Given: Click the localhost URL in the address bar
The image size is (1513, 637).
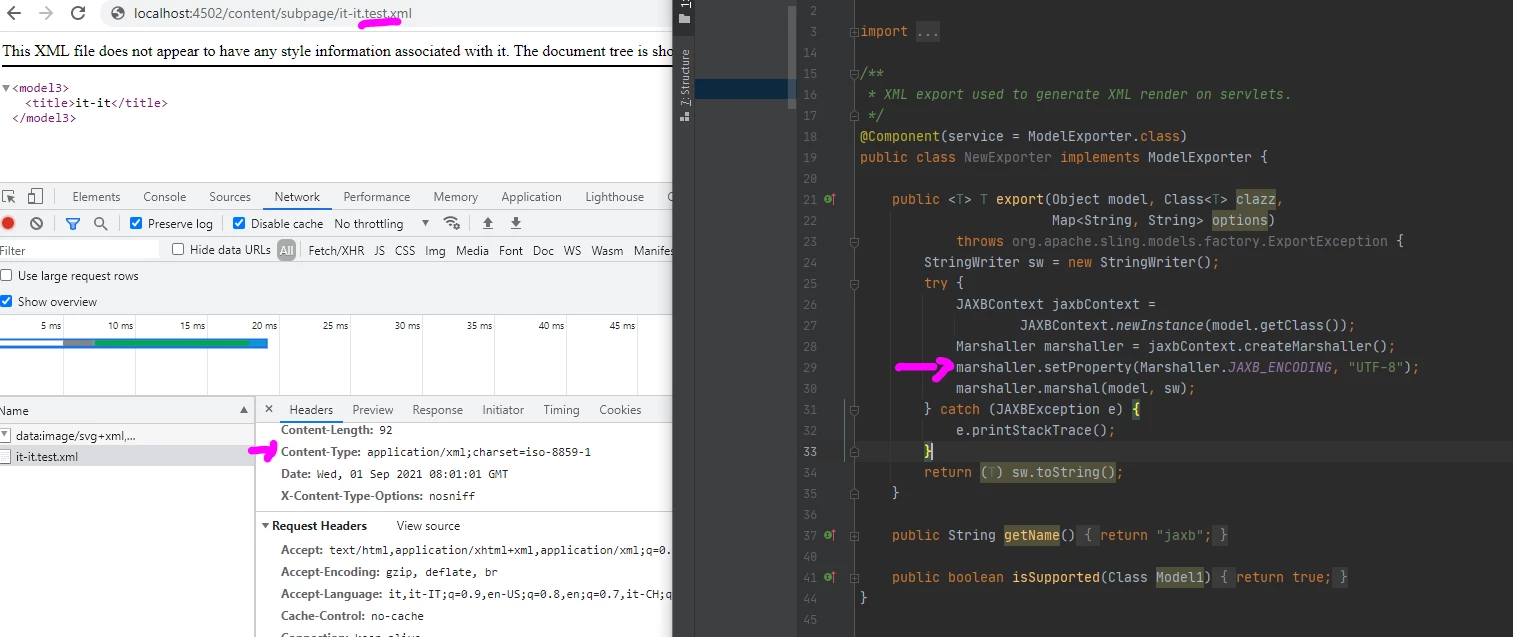Looking at the screenshot, I should [x=272, y=14].
